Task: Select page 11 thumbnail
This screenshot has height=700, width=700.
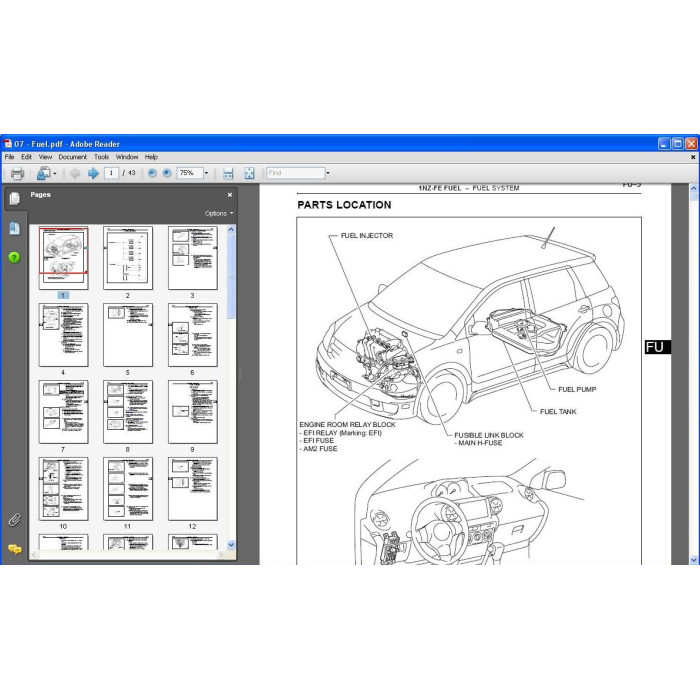Action: [128, 488]
